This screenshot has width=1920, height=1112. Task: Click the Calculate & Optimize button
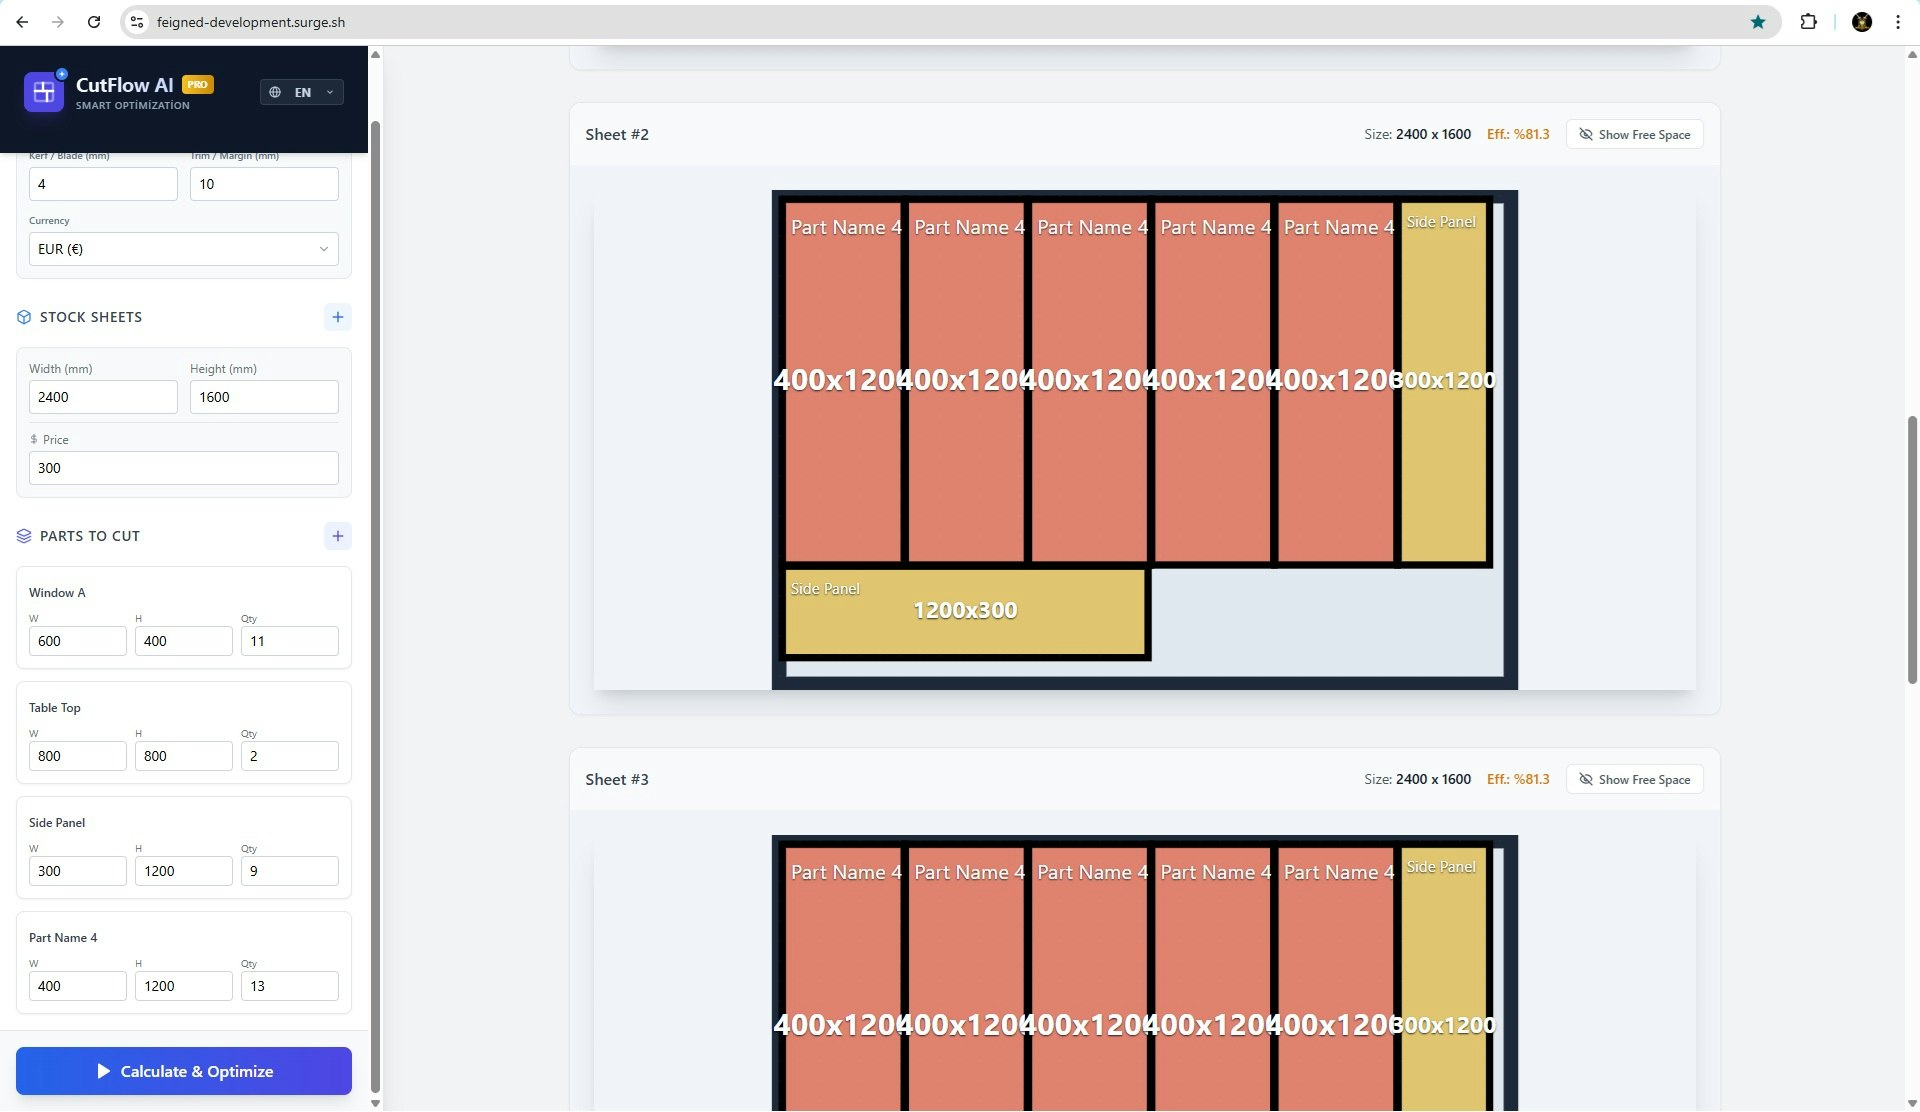pos(183,1070)
